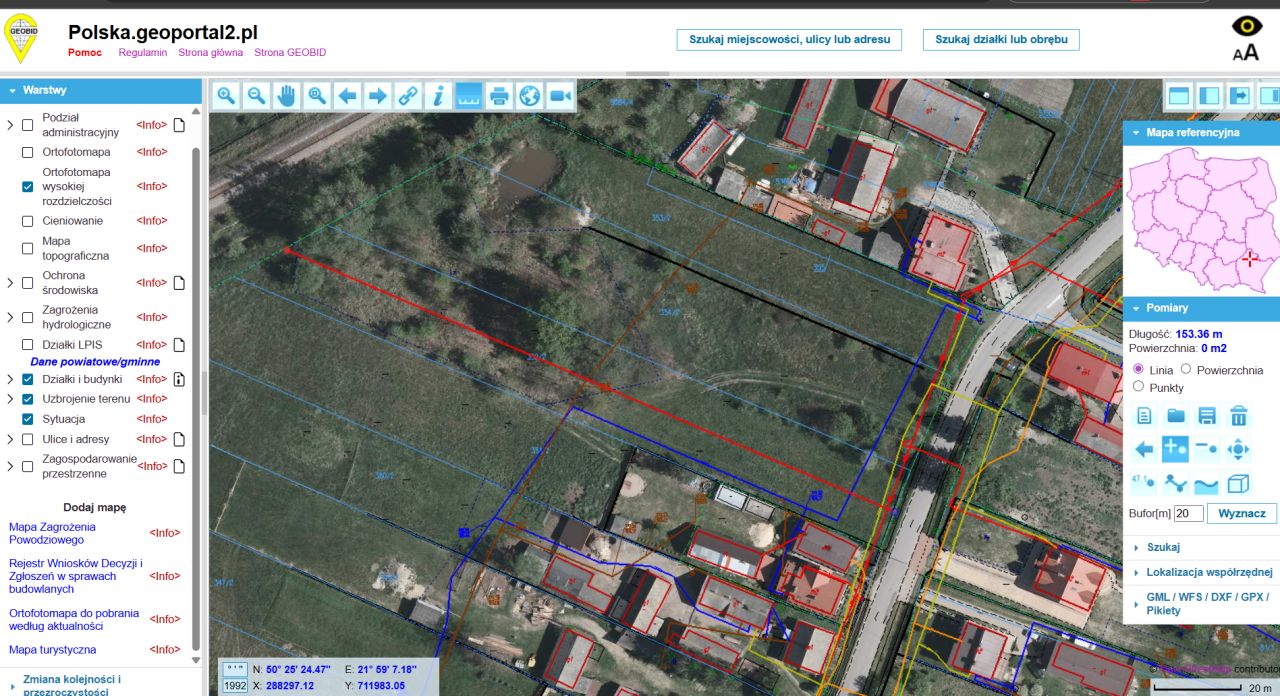Expand Zagrożenia hydrologiczne layer group

tap(10, 318)
